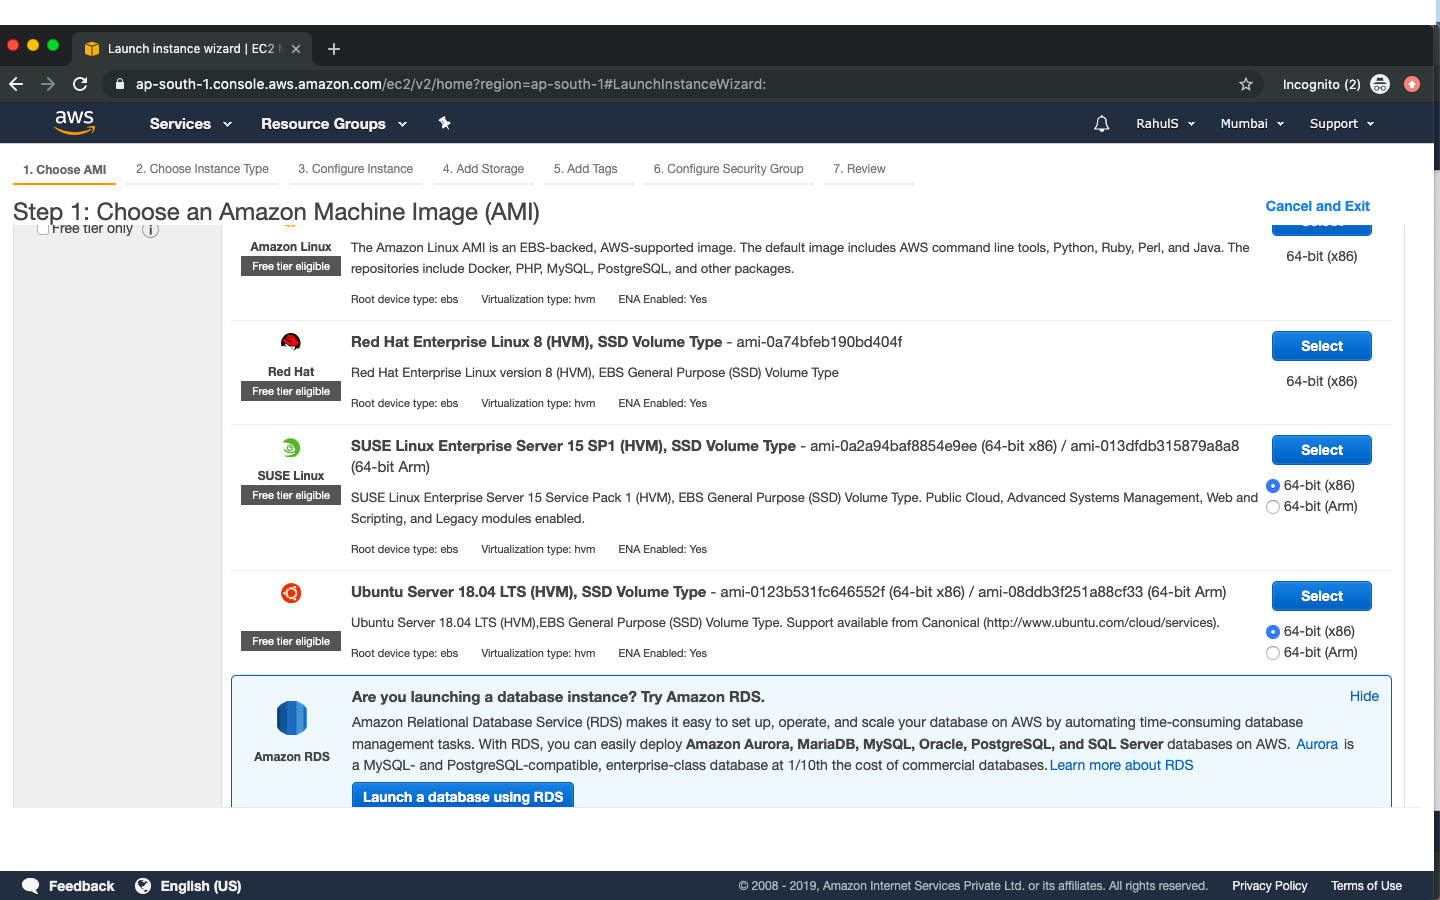Open the RahulS account dropdown
This screenshot has width=1440, height=900.
pos(1164,123)
